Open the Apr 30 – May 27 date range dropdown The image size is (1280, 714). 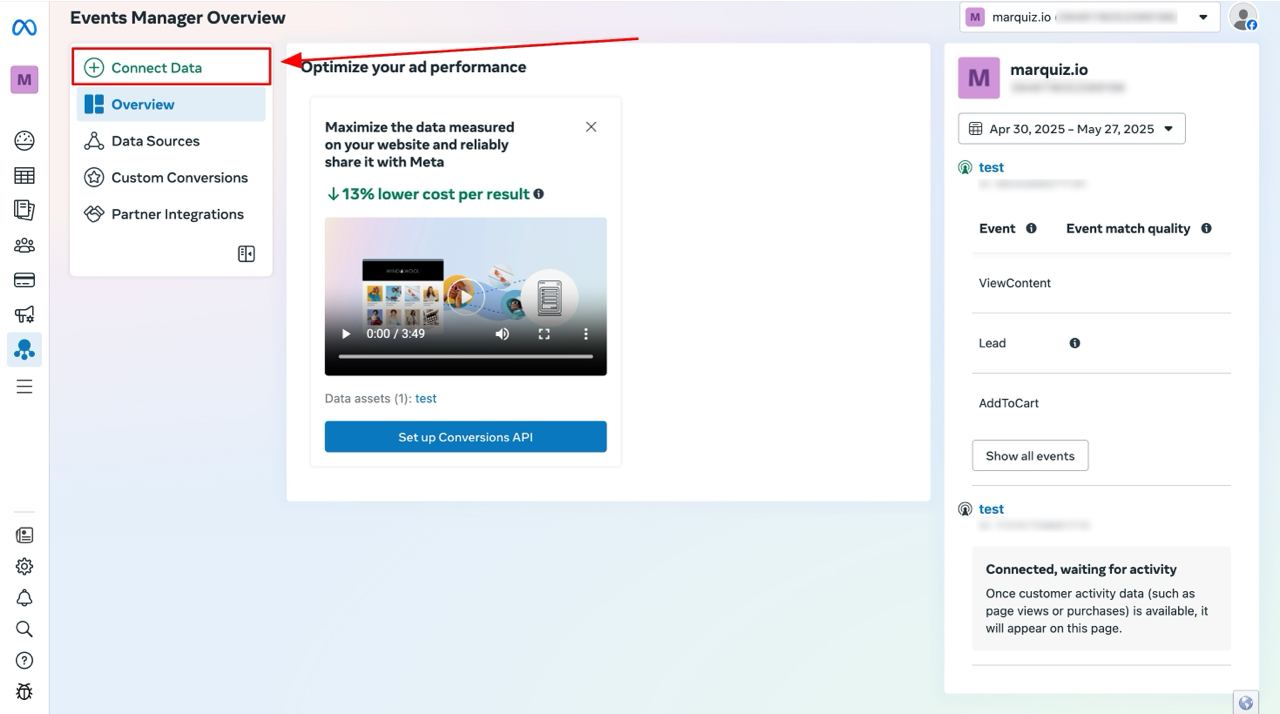[x=1071, y=129]
